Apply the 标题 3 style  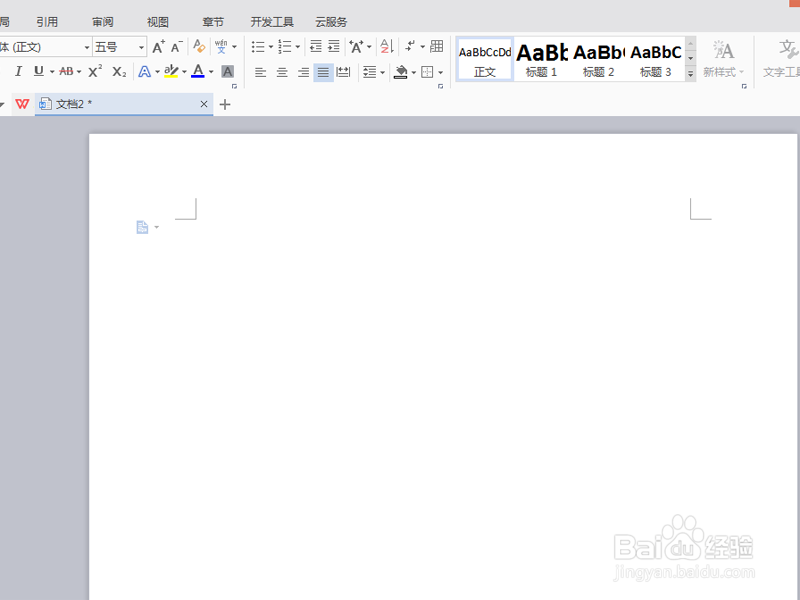[x=656, y=59]
